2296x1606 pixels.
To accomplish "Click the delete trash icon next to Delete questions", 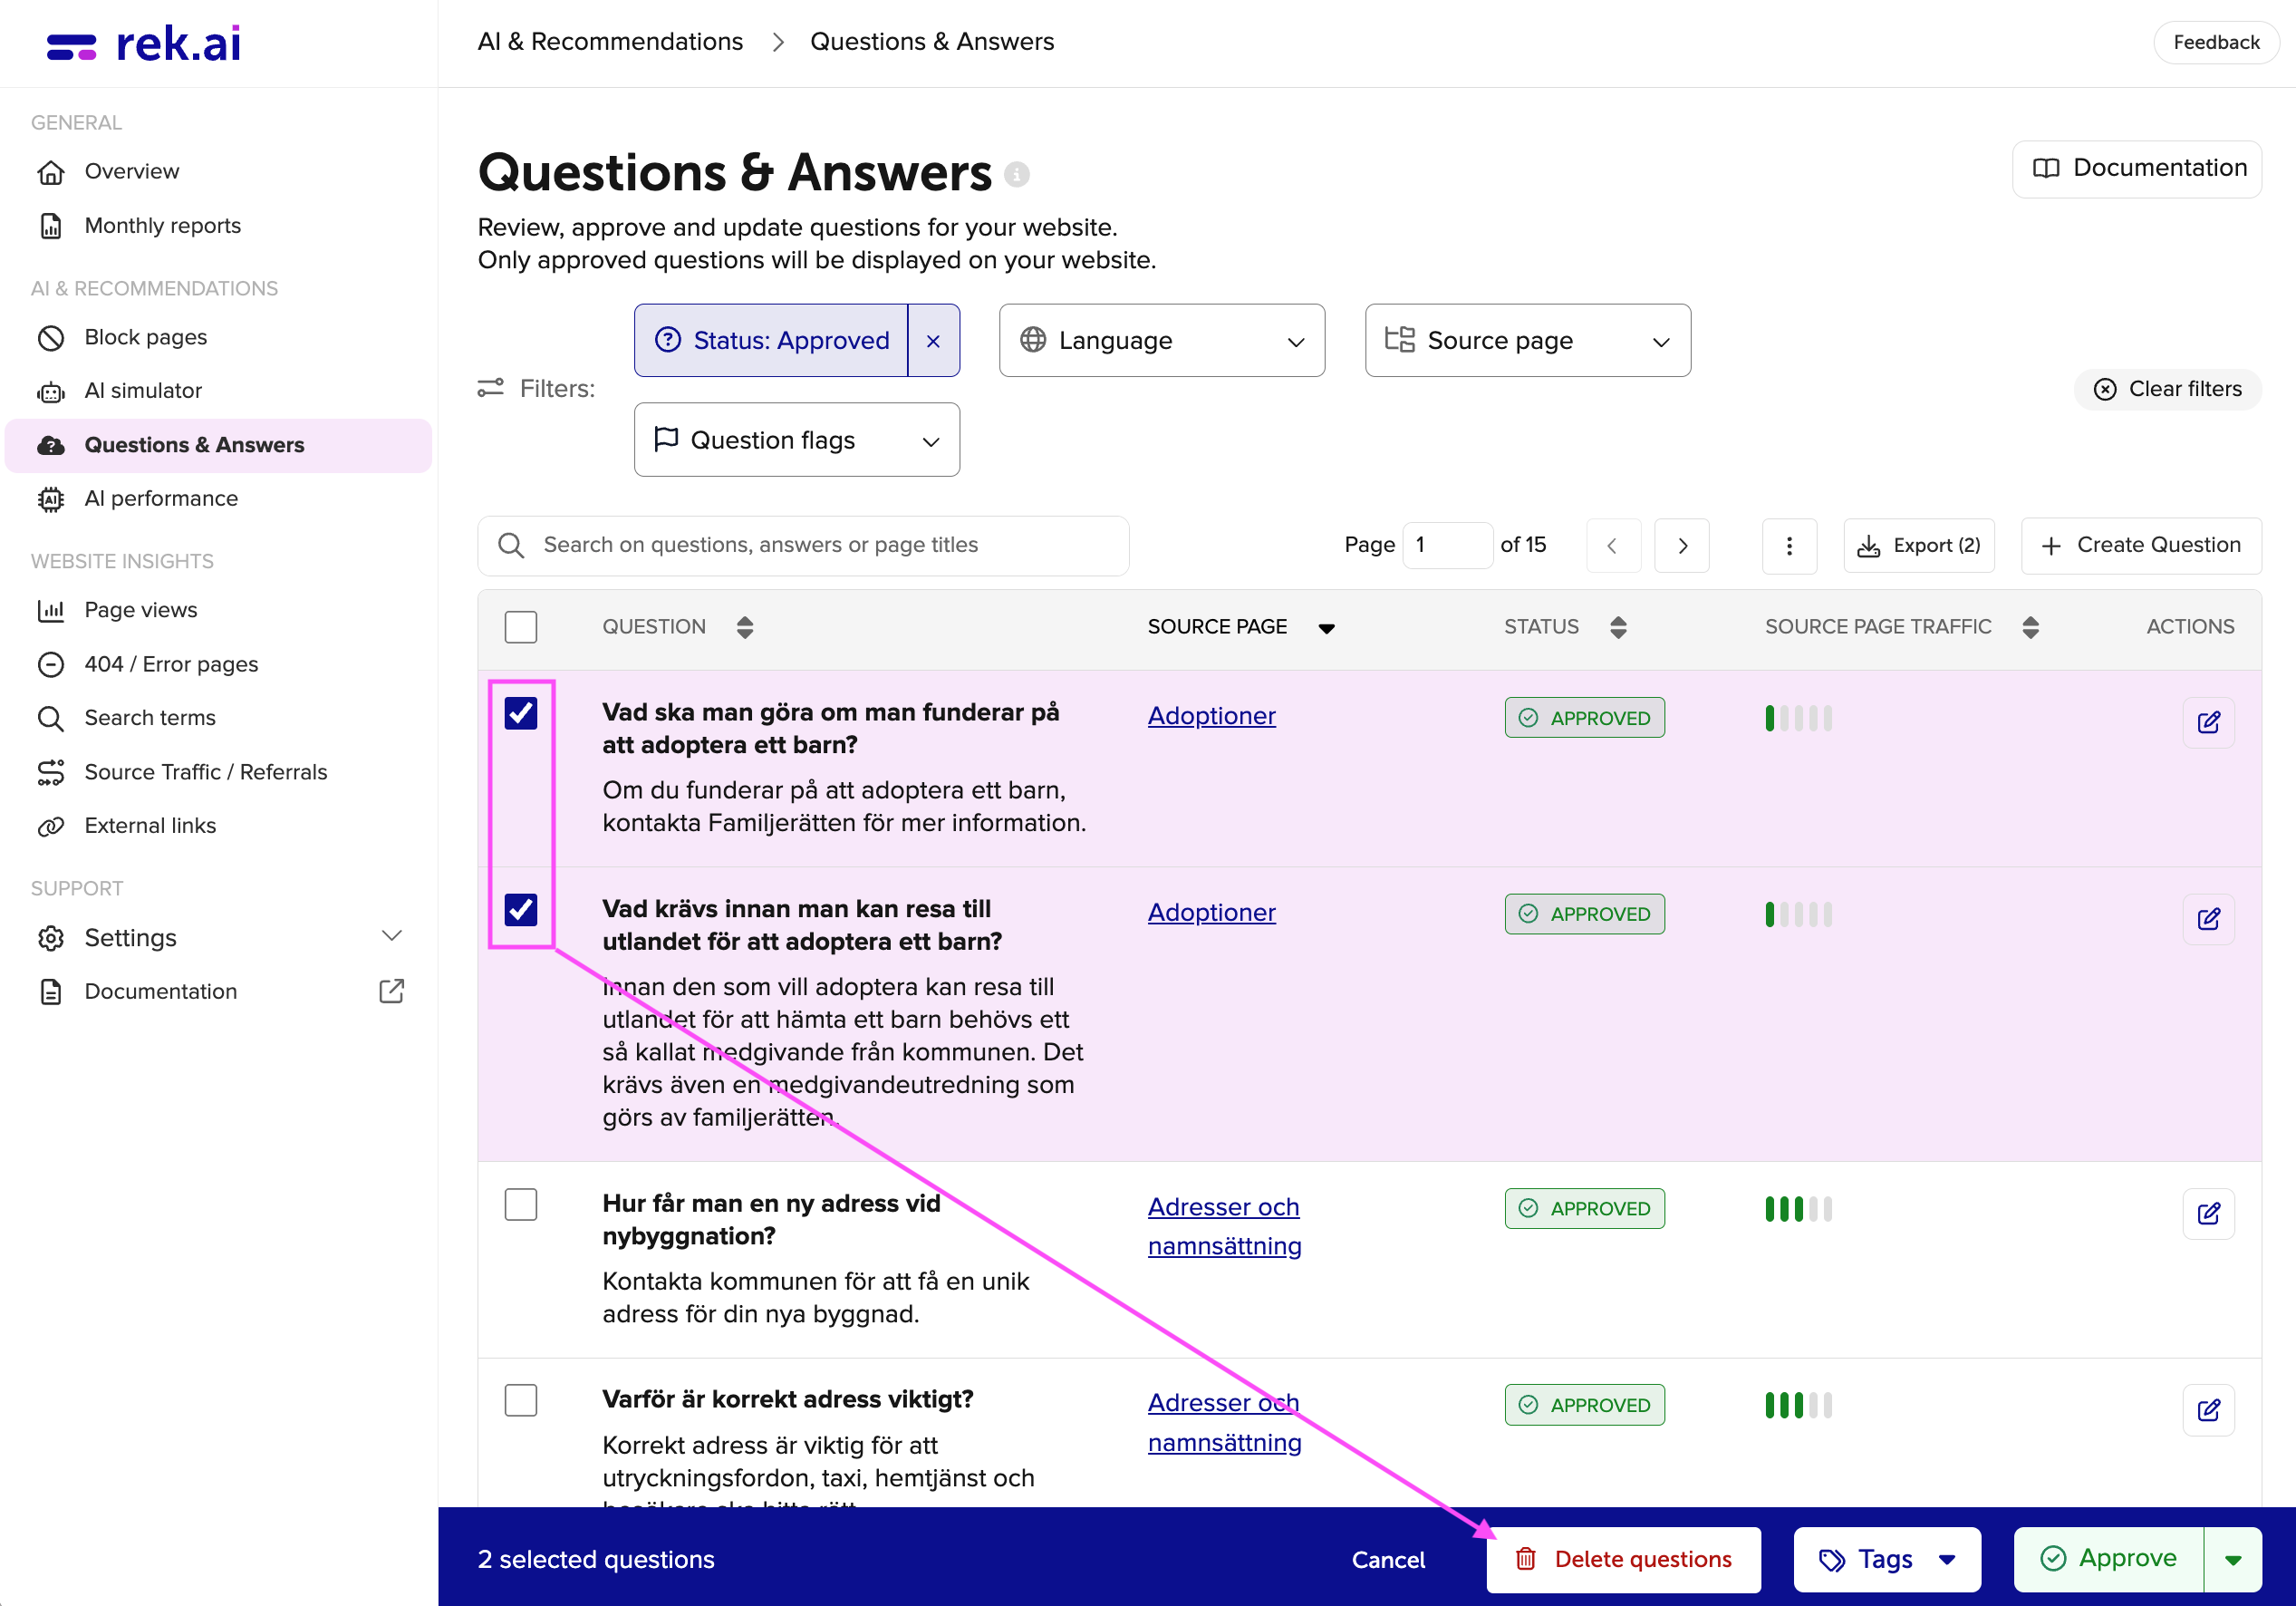I will click(x=1526, y=1558).
